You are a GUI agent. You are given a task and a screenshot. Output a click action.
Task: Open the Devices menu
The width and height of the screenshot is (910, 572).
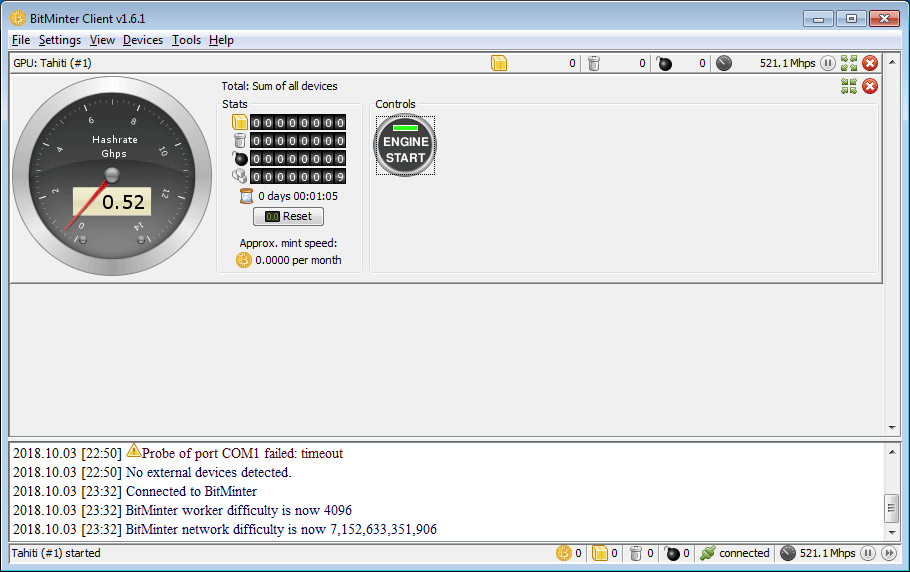click(143, 40)
